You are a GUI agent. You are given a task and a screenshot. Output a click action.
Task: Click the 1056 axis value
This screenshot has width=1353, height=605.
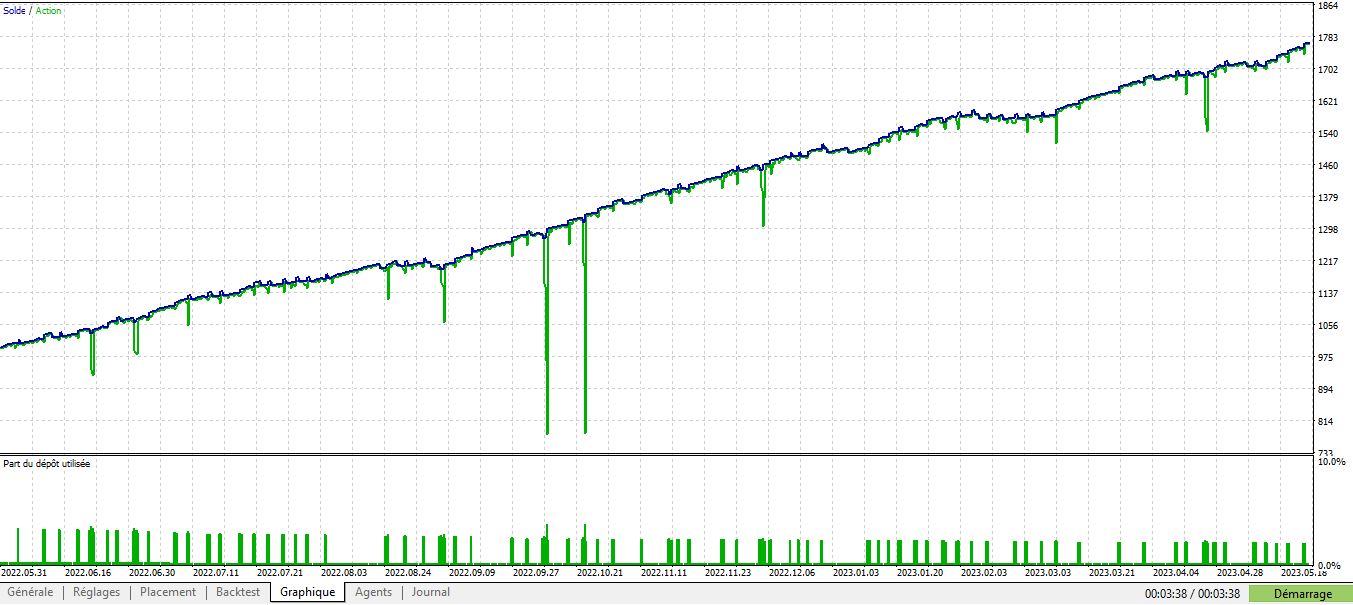1329,326
